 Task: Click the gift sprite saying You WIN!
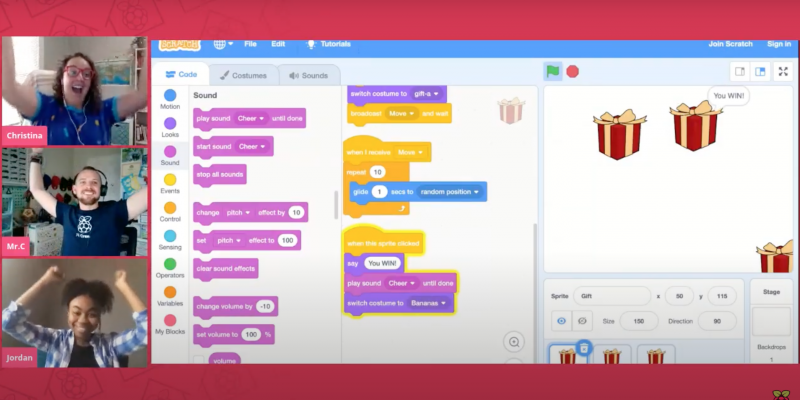695,126
